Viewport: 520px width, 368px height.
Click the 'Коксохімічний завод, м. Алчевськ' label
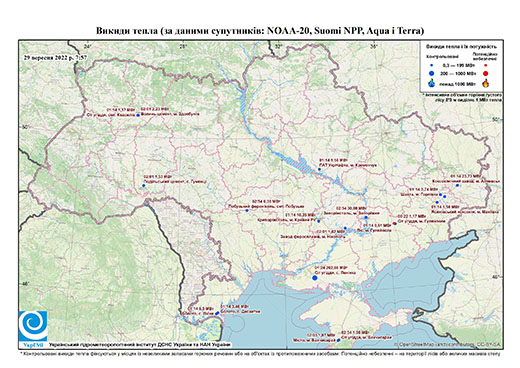pyautogui.click(x=465, y=181)
